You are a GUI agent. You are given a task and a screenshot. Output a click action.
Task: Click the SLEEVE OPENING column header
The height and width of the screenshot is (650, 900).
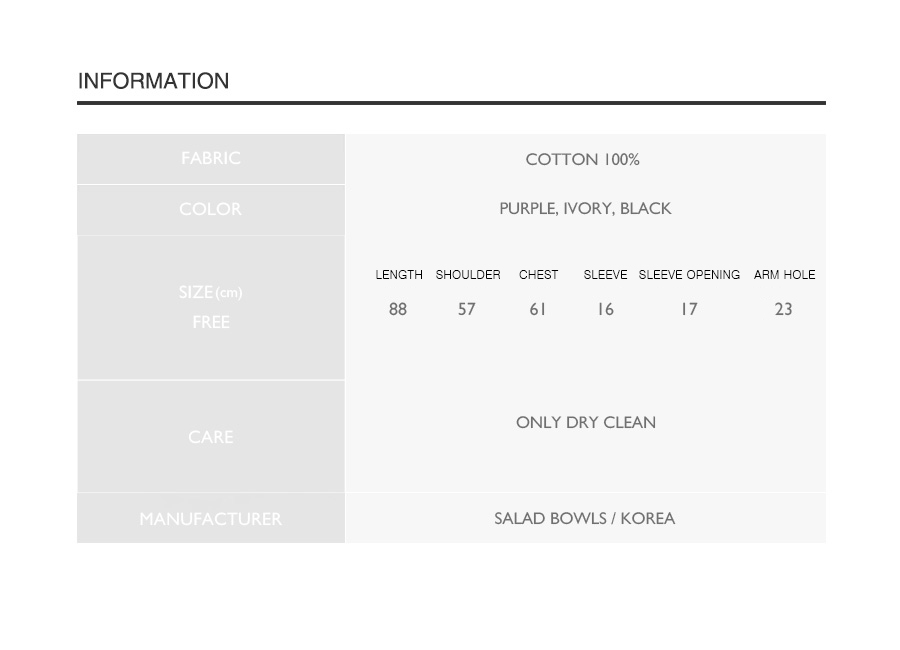(689, 274)
